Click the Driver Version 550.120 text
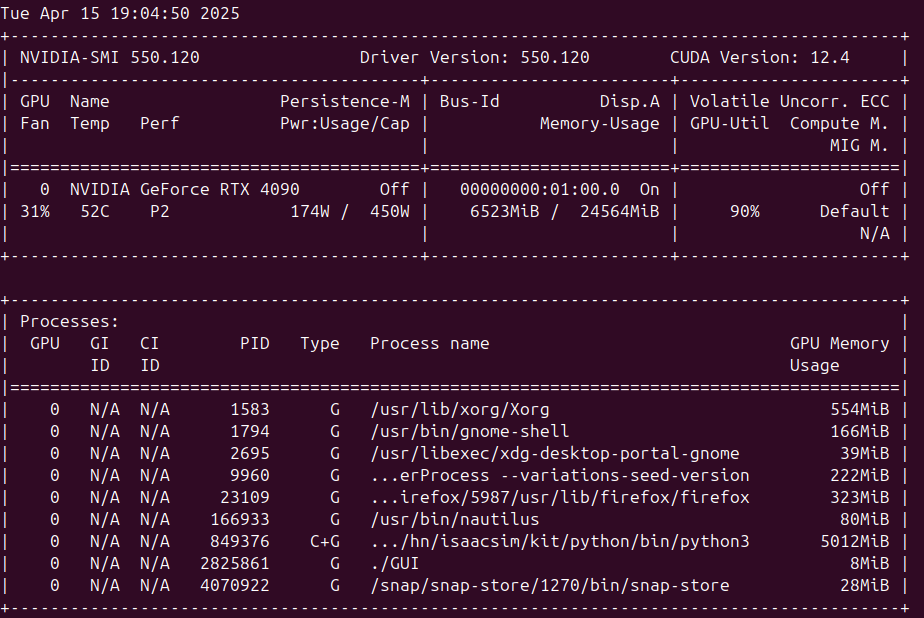 (x=474, y=58)
